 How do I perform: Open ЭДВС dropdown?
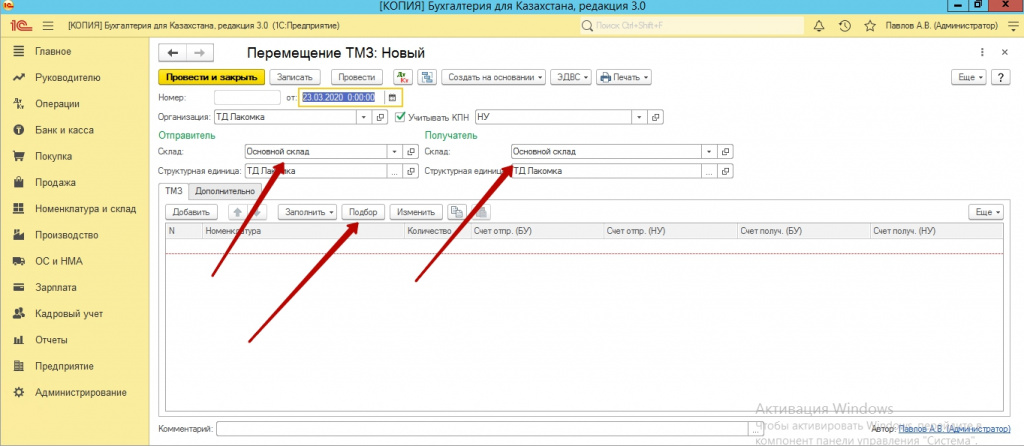coord(571,77)
